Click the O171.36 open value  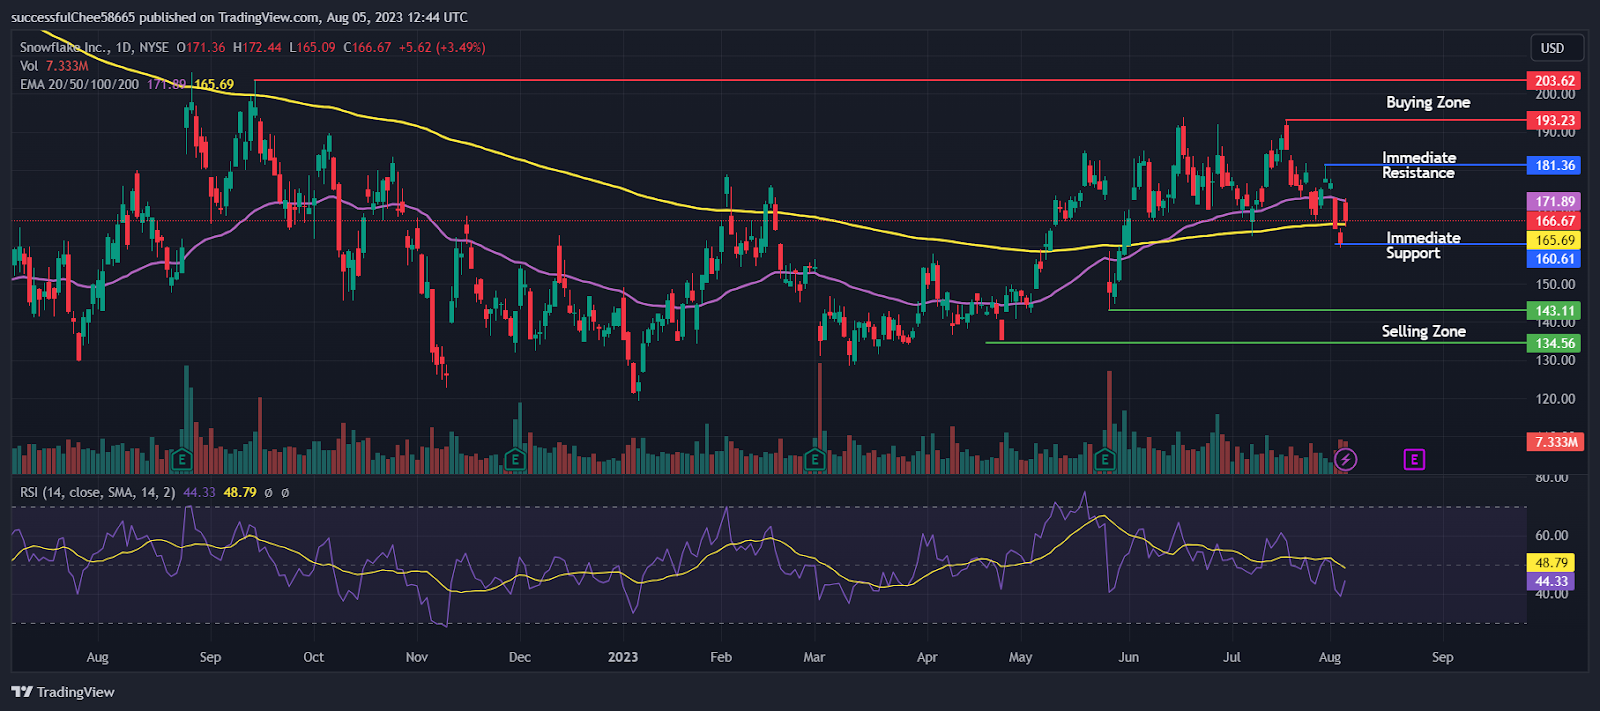click(201, 47)
